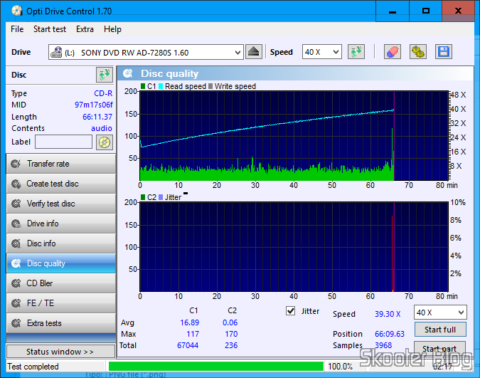
Task: Open the Transfer rate test
Action: pyautogui.click(x=61, y=164)
